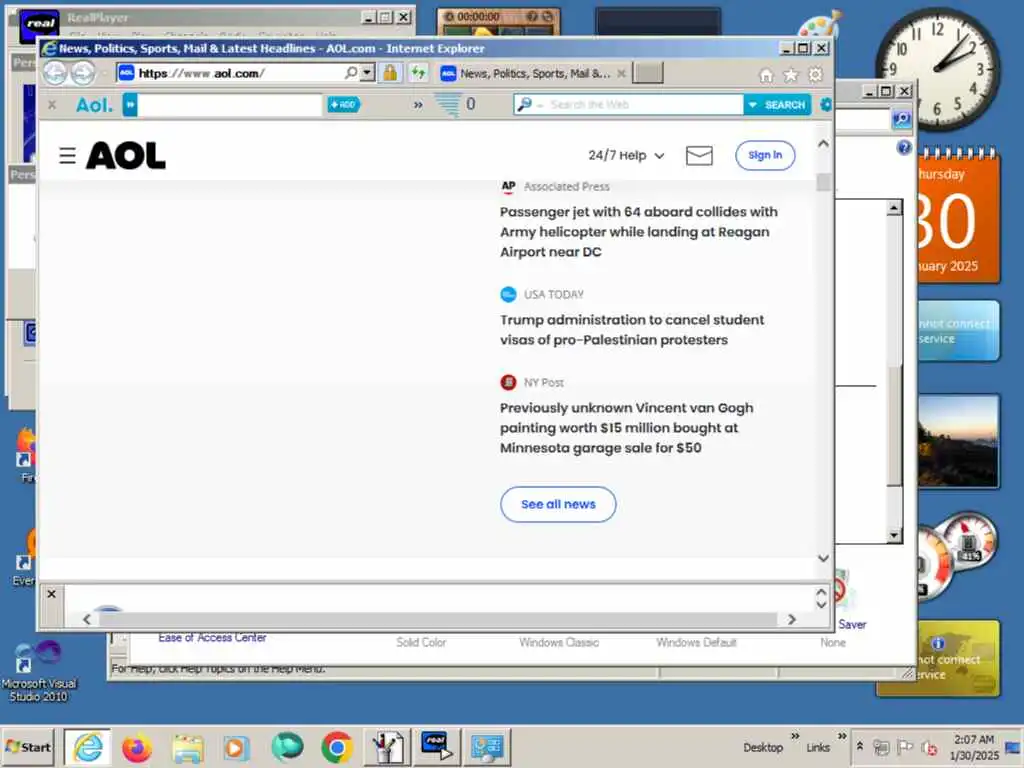The image size is (1024, 768).
Task: Expand the AOL toolbar overflow chevrons
Action: (418, 104)
